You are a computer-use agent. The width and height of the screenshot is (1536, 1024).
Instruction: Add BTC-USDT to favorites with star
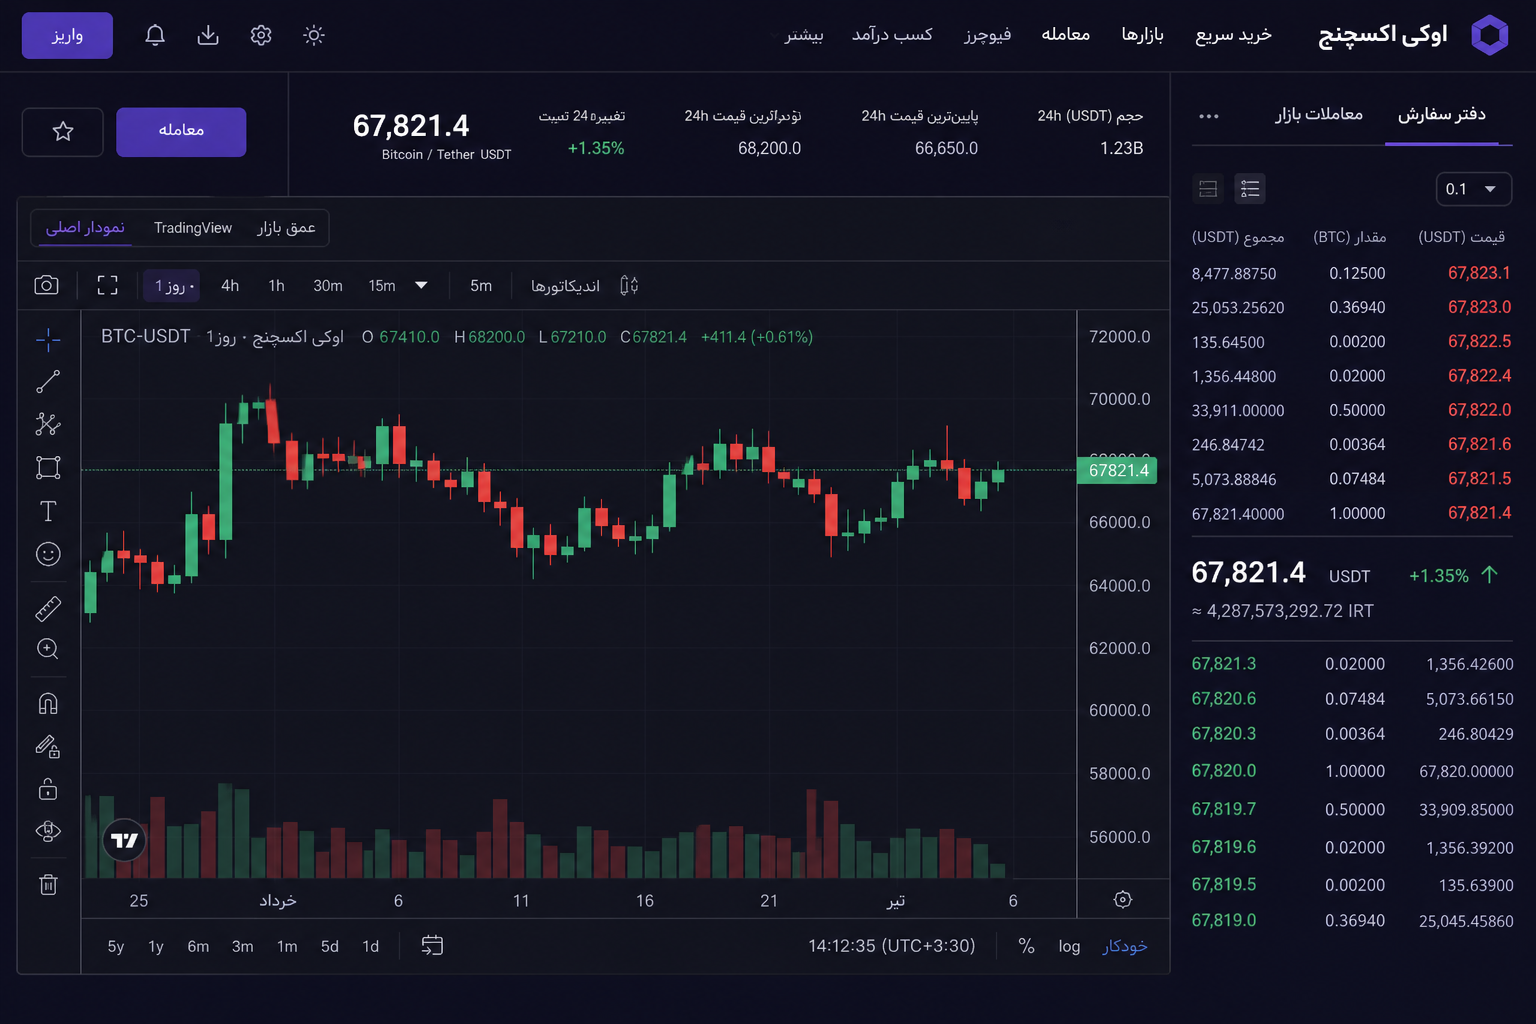(63, 131)
